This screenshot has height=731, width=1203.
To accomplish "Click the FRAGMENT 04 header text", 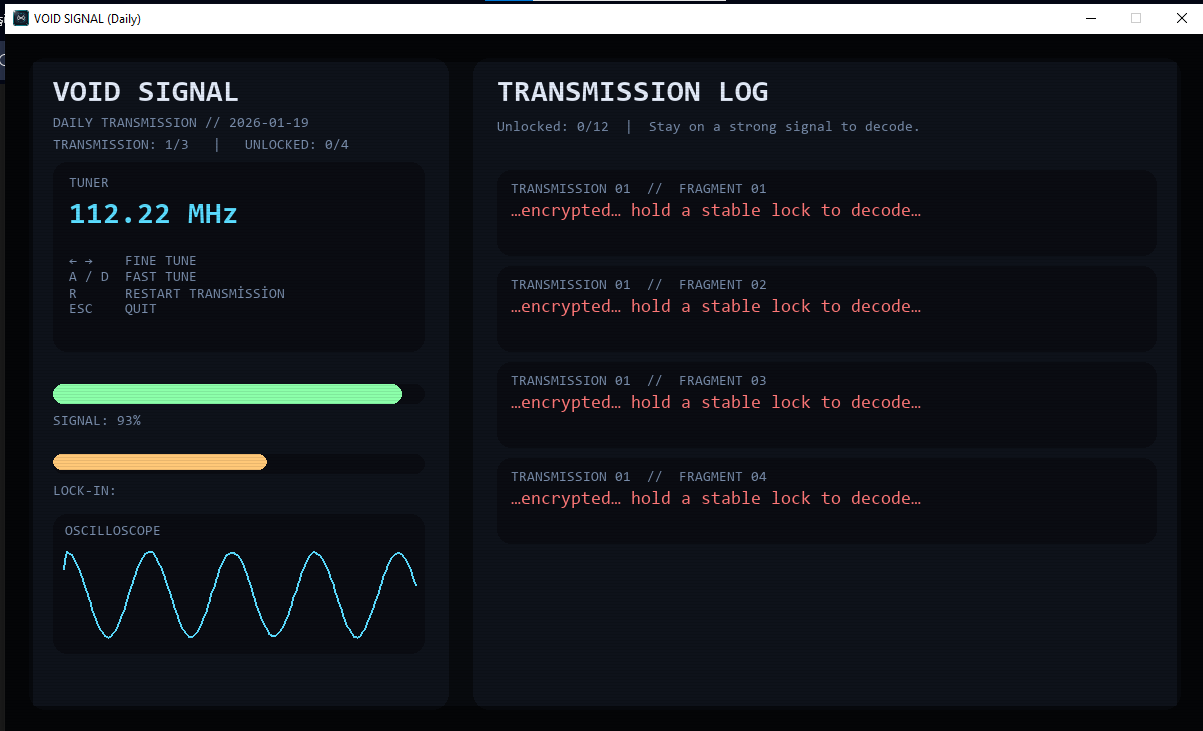I will coord(722,476).
